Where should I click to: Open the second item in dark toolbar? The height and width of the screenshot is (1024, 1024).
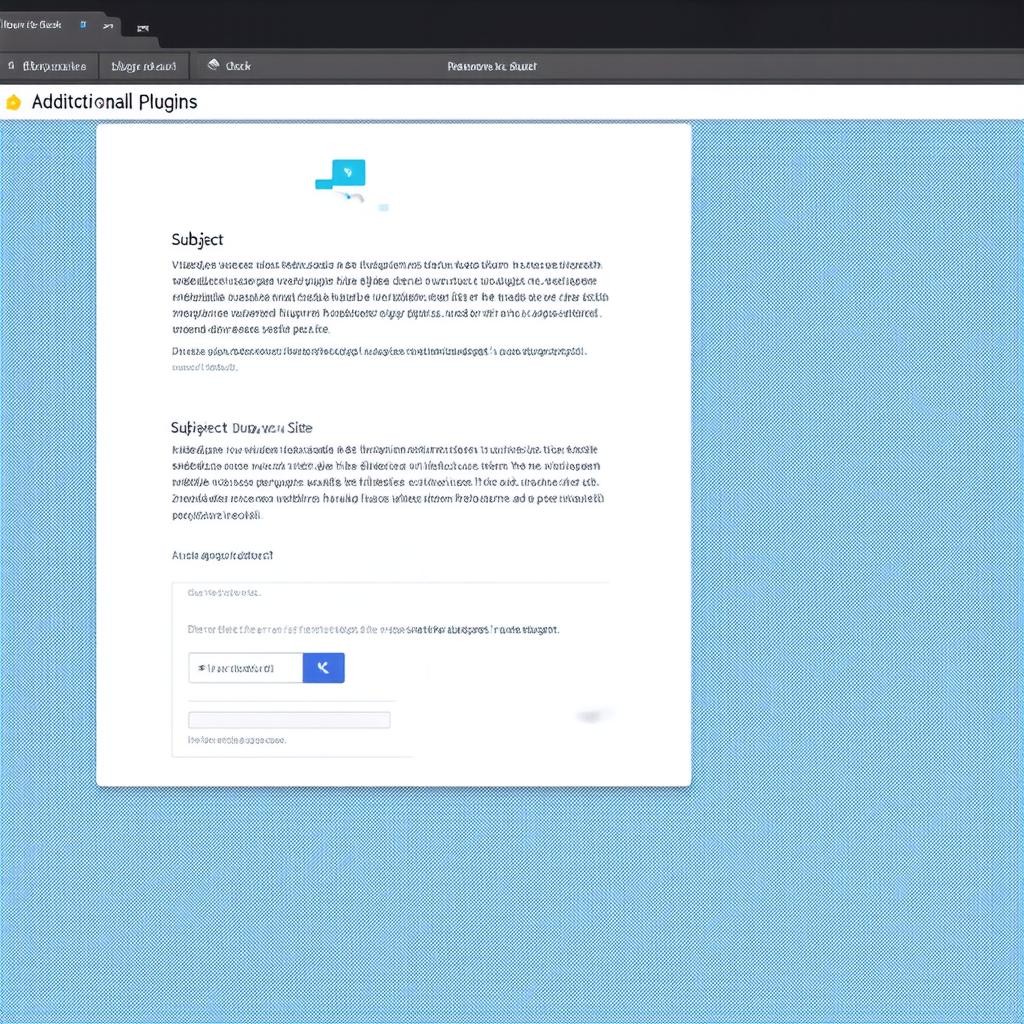(x=144, y=67)
